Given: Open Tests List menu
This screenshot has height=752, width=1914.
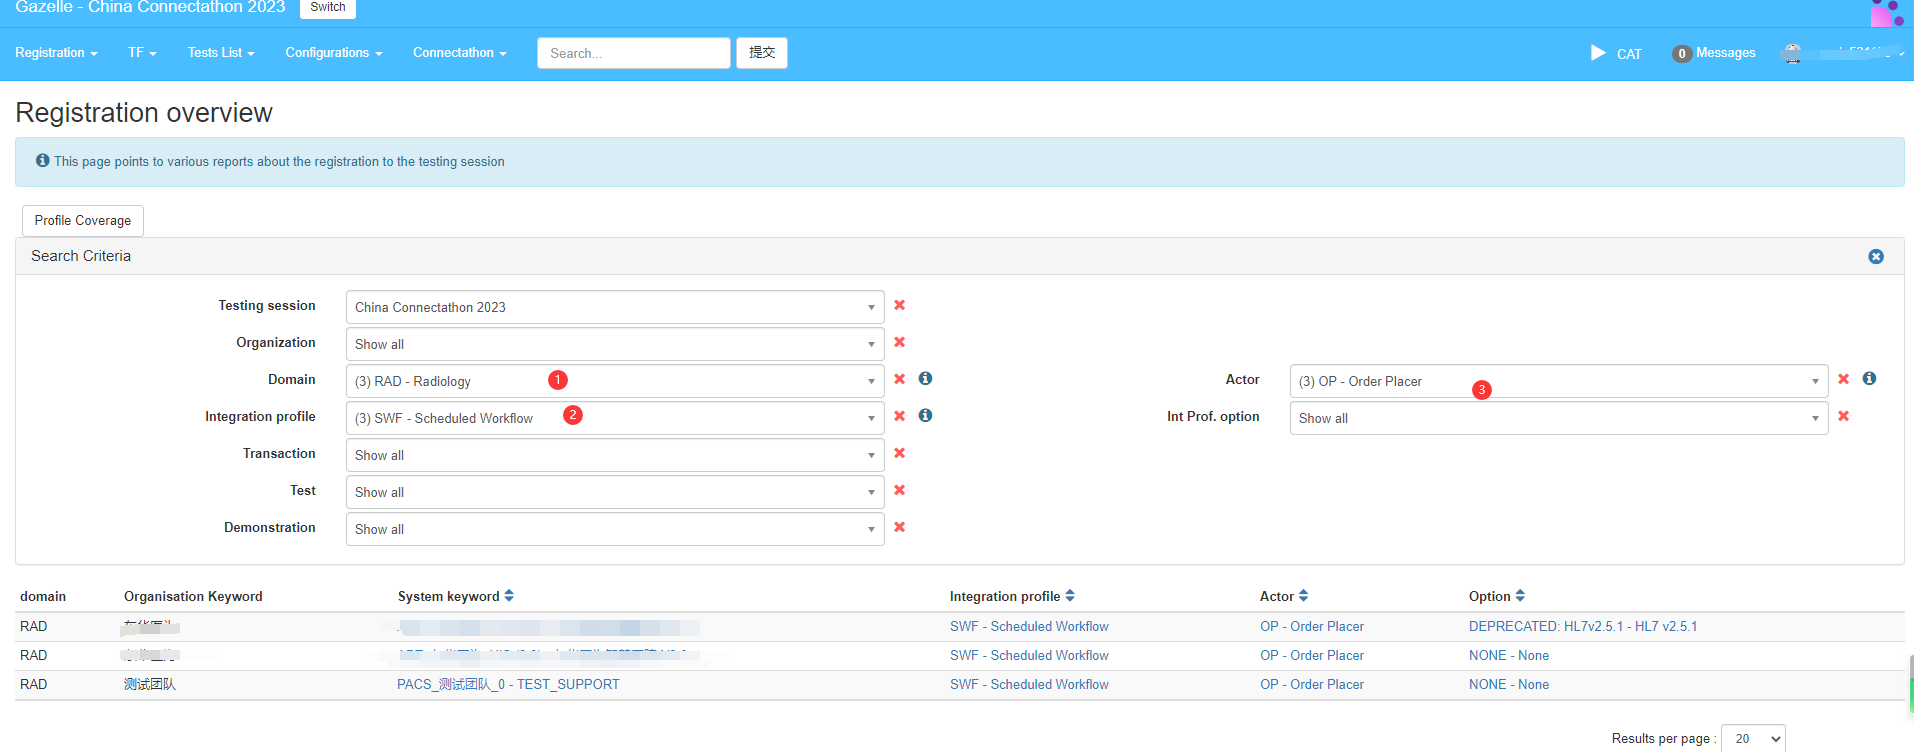Looking at the screenshot, I should point(221,53).
